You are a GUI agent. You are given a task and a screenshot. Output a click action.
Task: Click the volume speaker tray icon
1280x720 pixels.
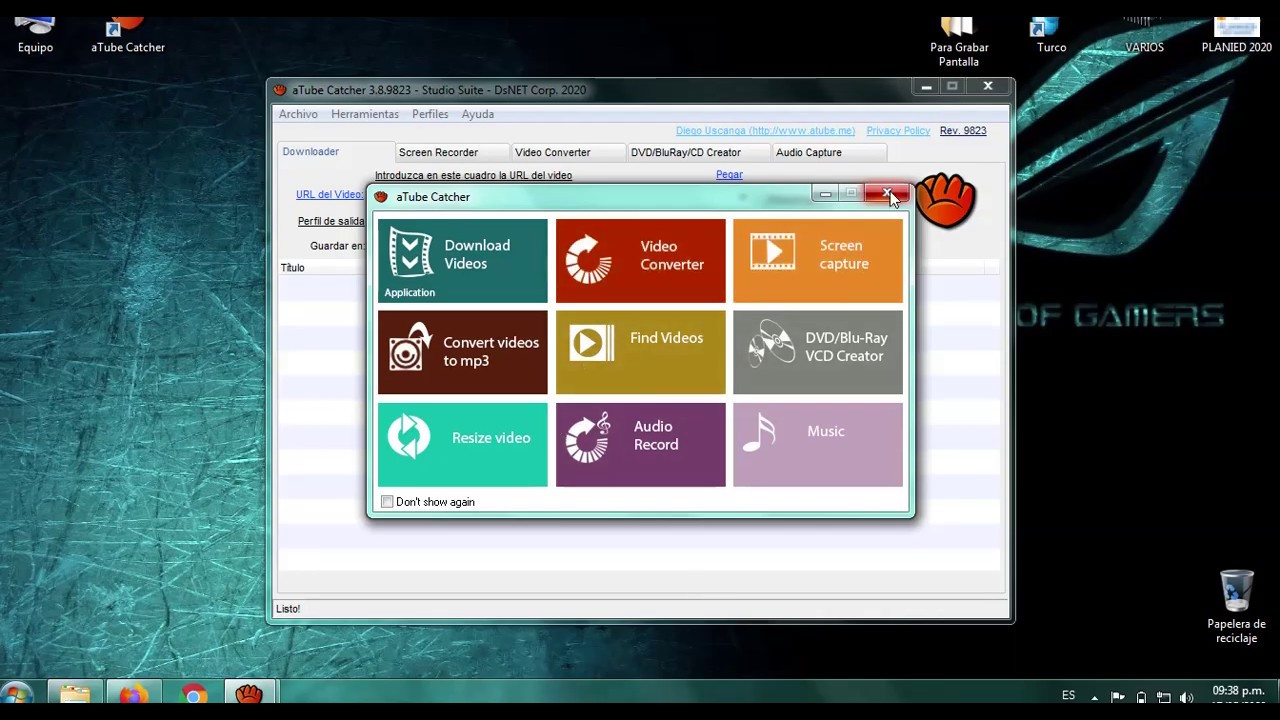1186,697
